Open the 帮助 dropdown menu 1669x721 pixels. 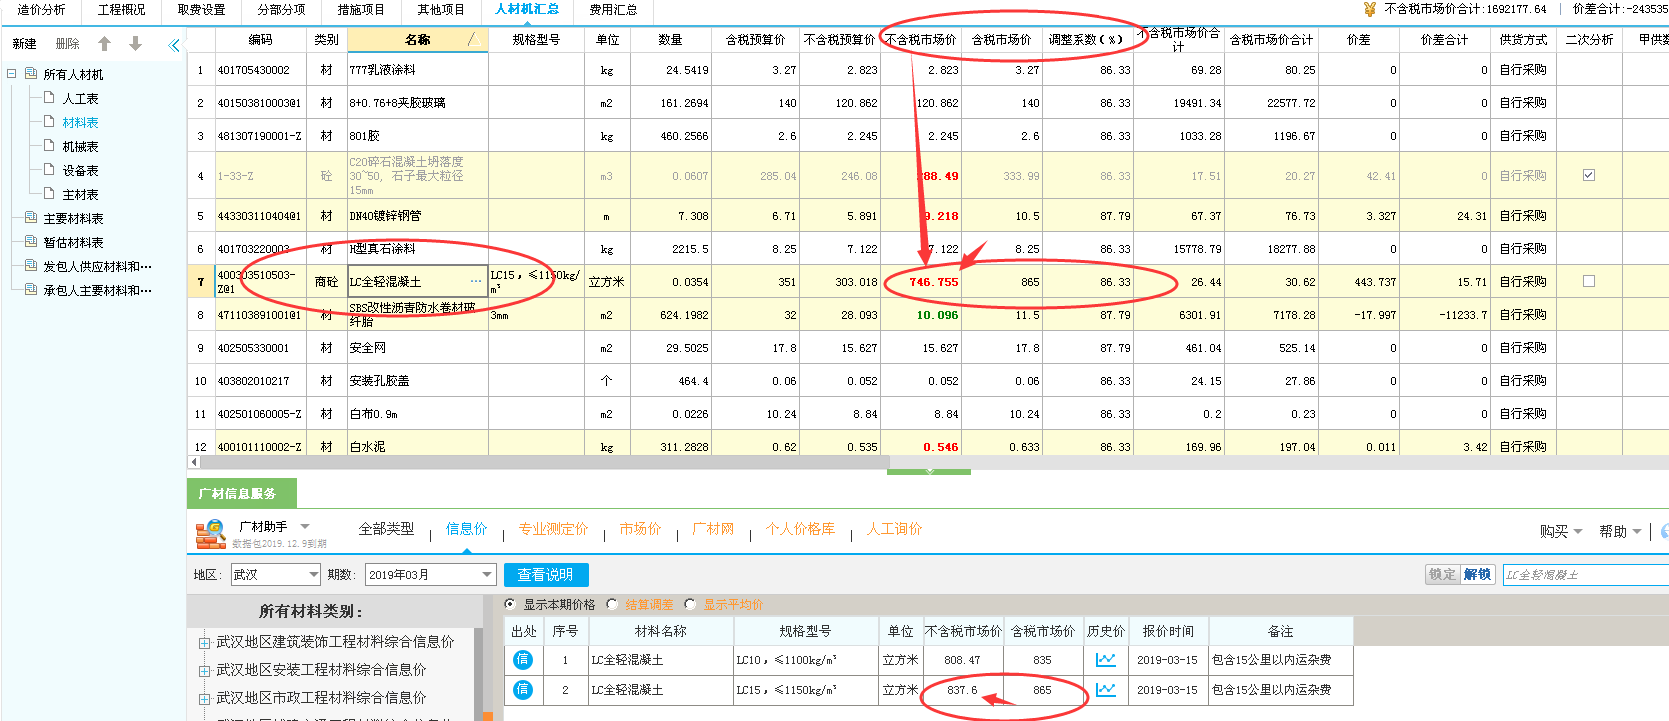1620,532
